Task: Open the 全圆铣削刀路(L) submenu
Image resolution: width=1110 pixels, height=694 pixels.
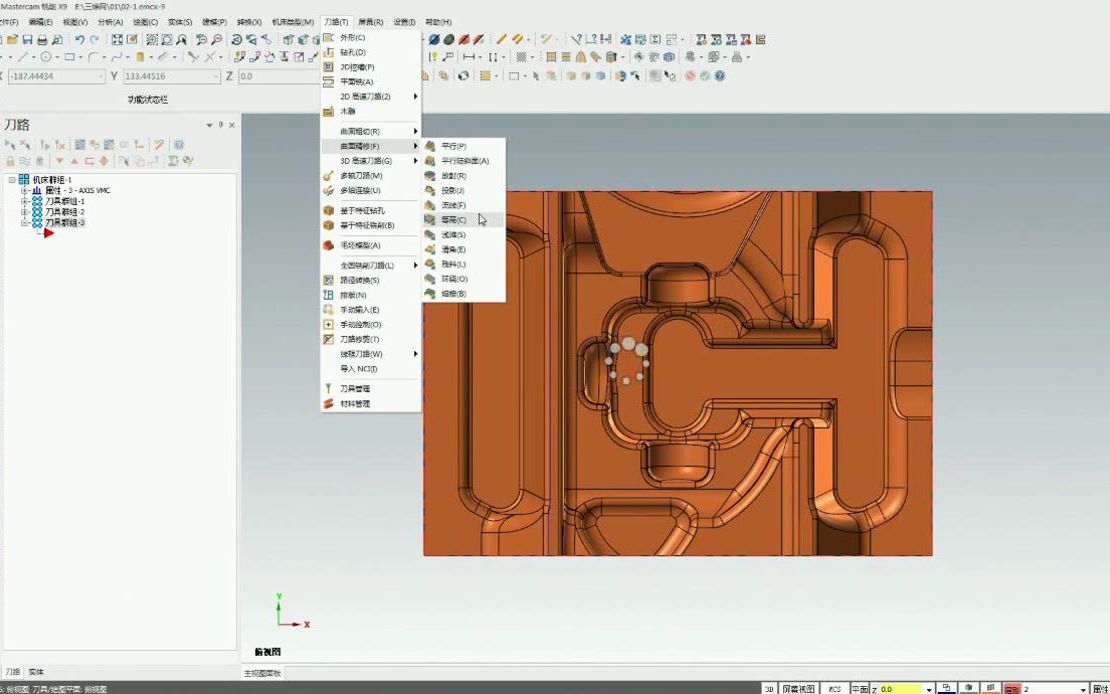Action: (x=371, y=265)
